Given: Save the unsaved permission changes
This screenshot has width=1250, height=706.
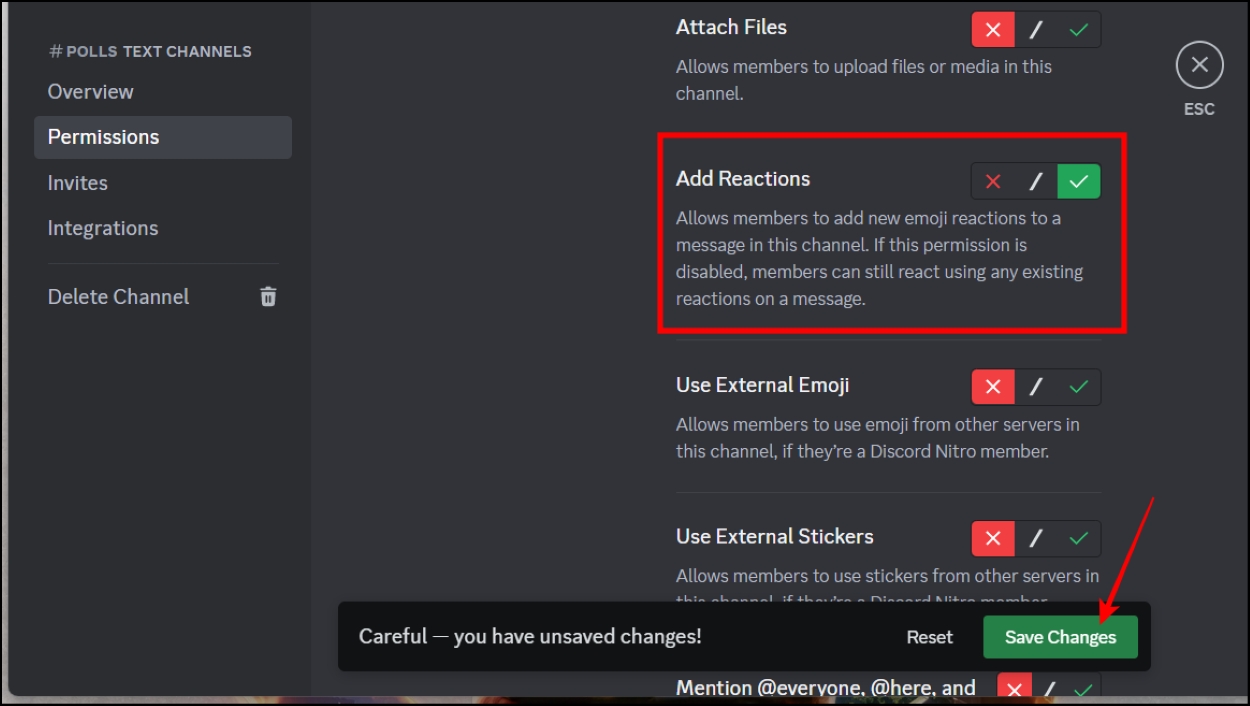Looking at the screenshot, I should click(x=1060, y=636).
